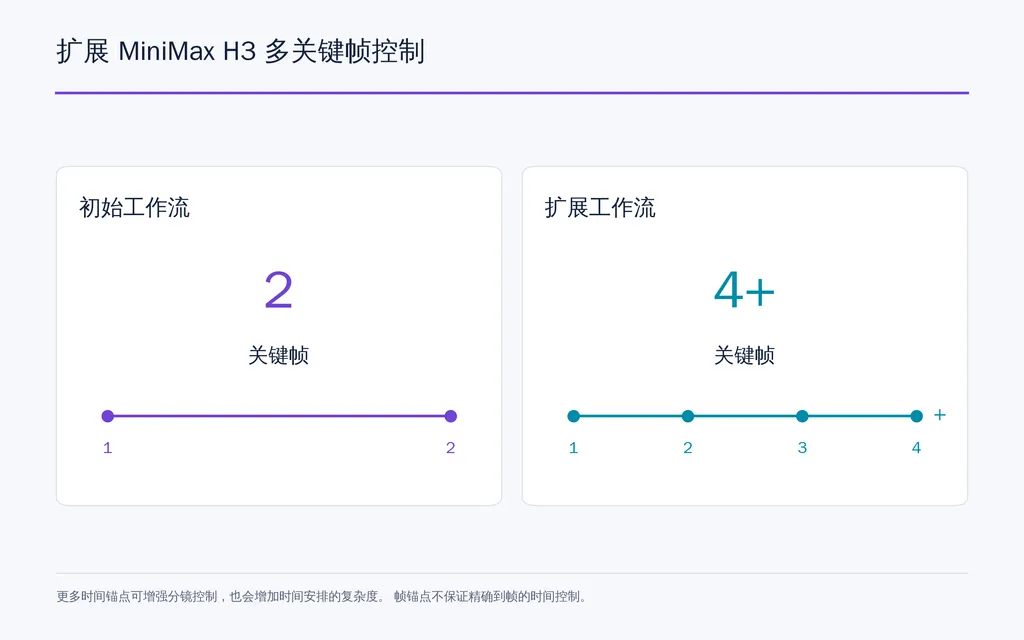Select teal label 3 under 扩展工作流 timeline
The width and height of the screenshot is (1024, 640).
[802, 447]
